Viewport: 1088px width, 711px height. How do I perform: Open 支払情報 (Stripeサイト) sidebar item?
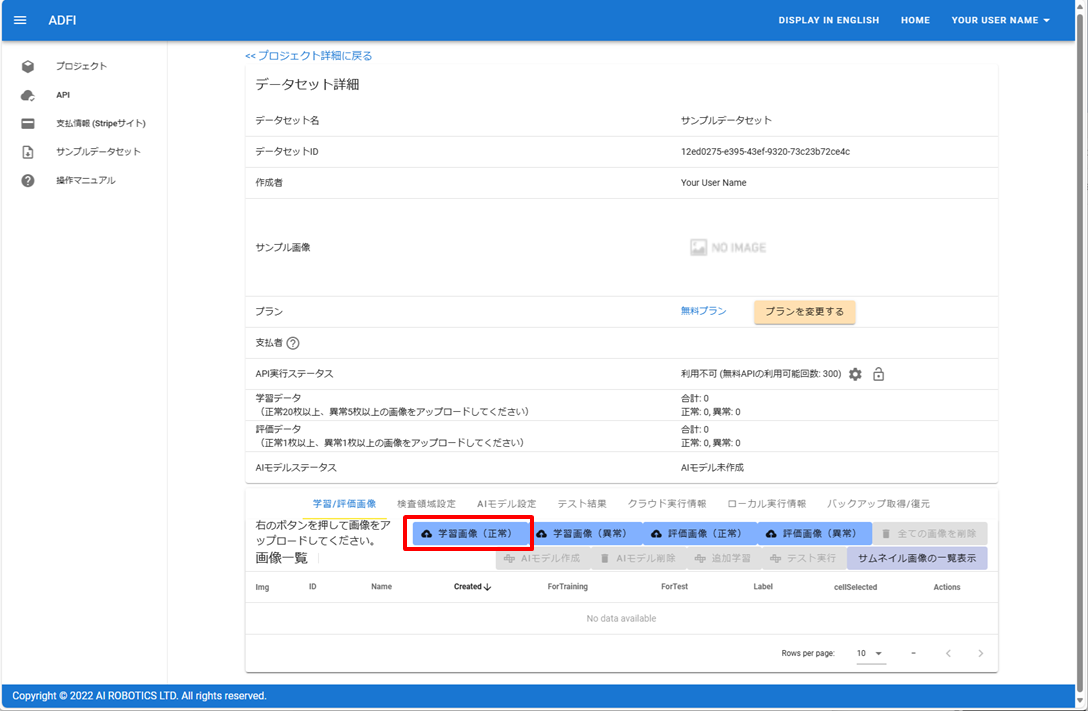click(x=101, y=123)
